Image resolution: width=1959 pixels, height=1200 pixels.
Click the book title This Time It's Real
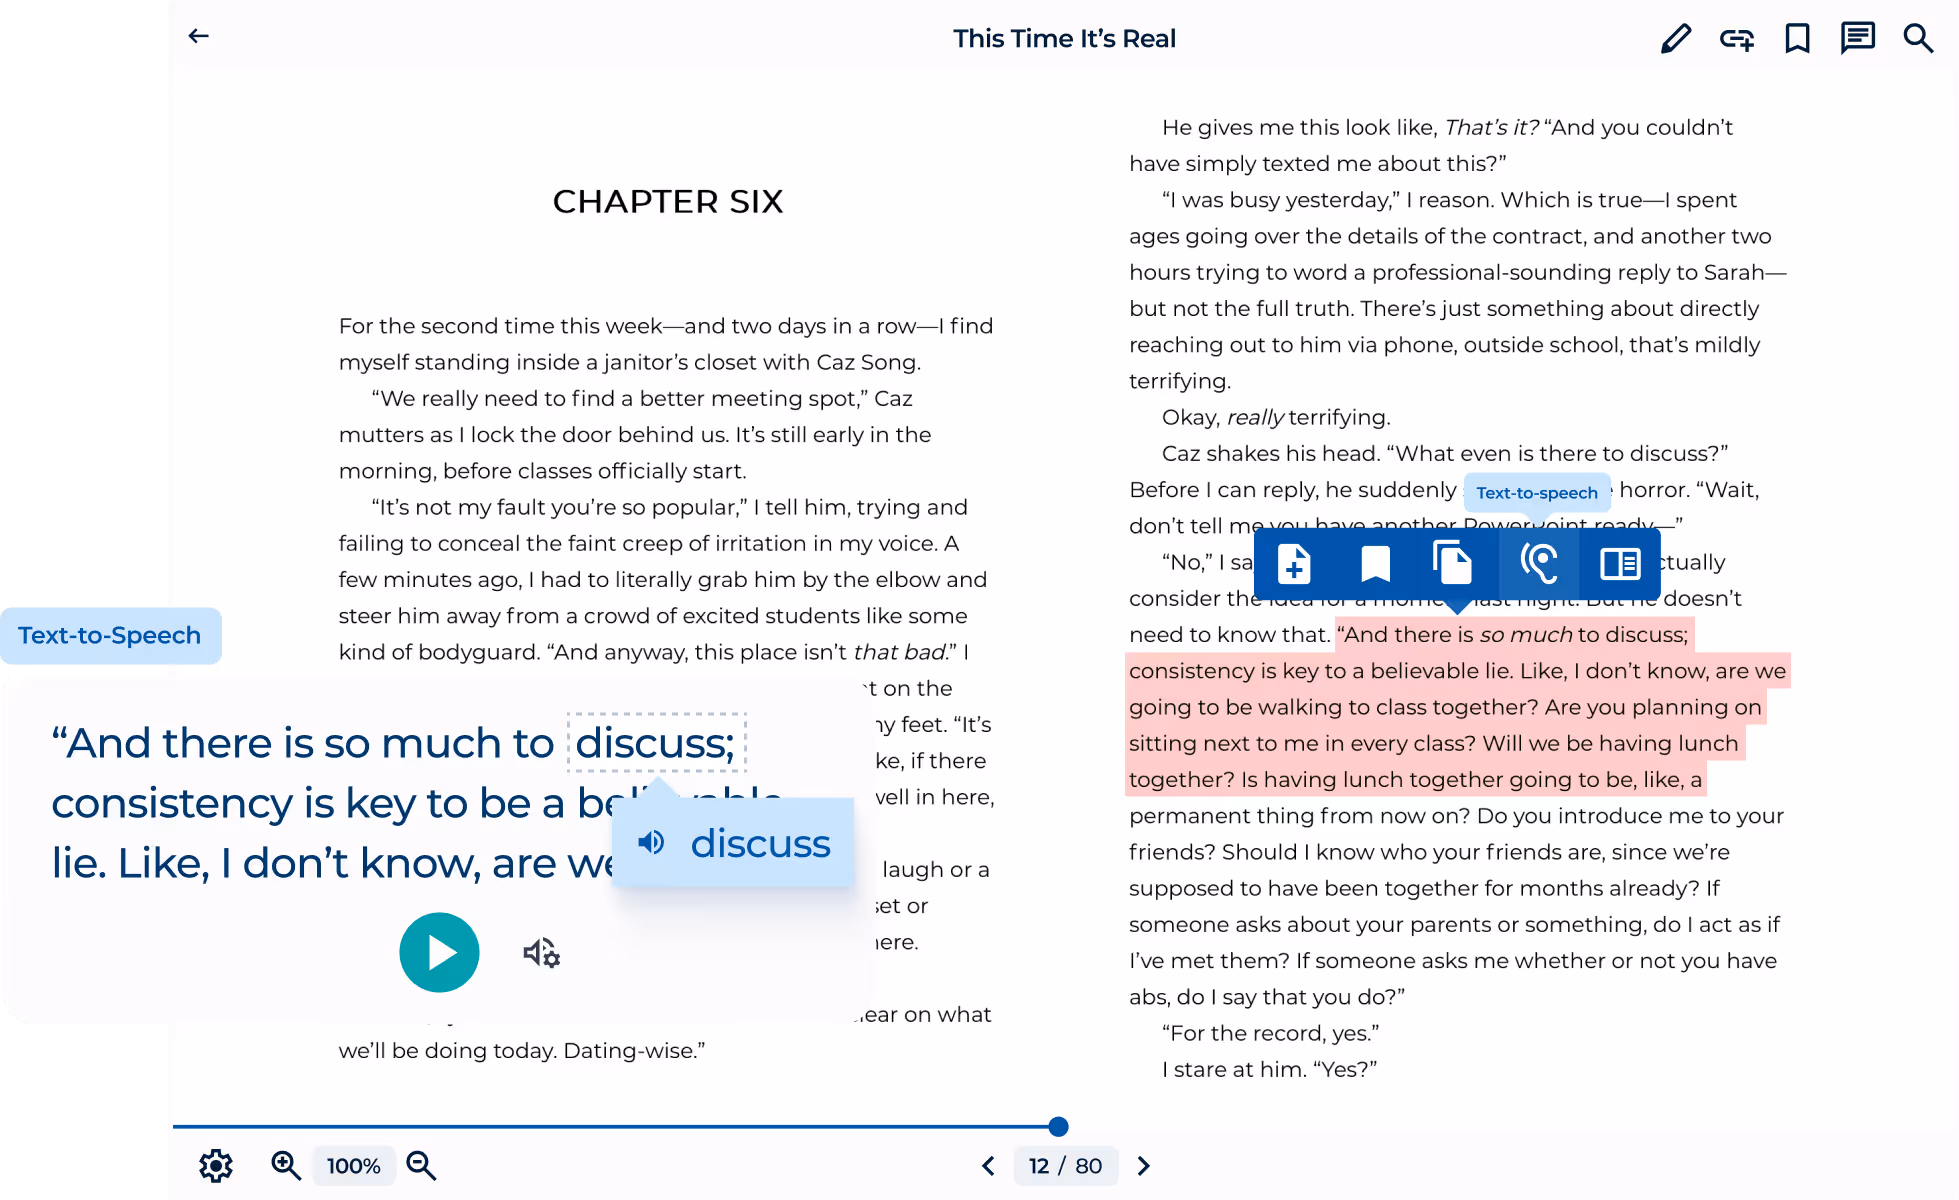click(x=1064, y=39)
